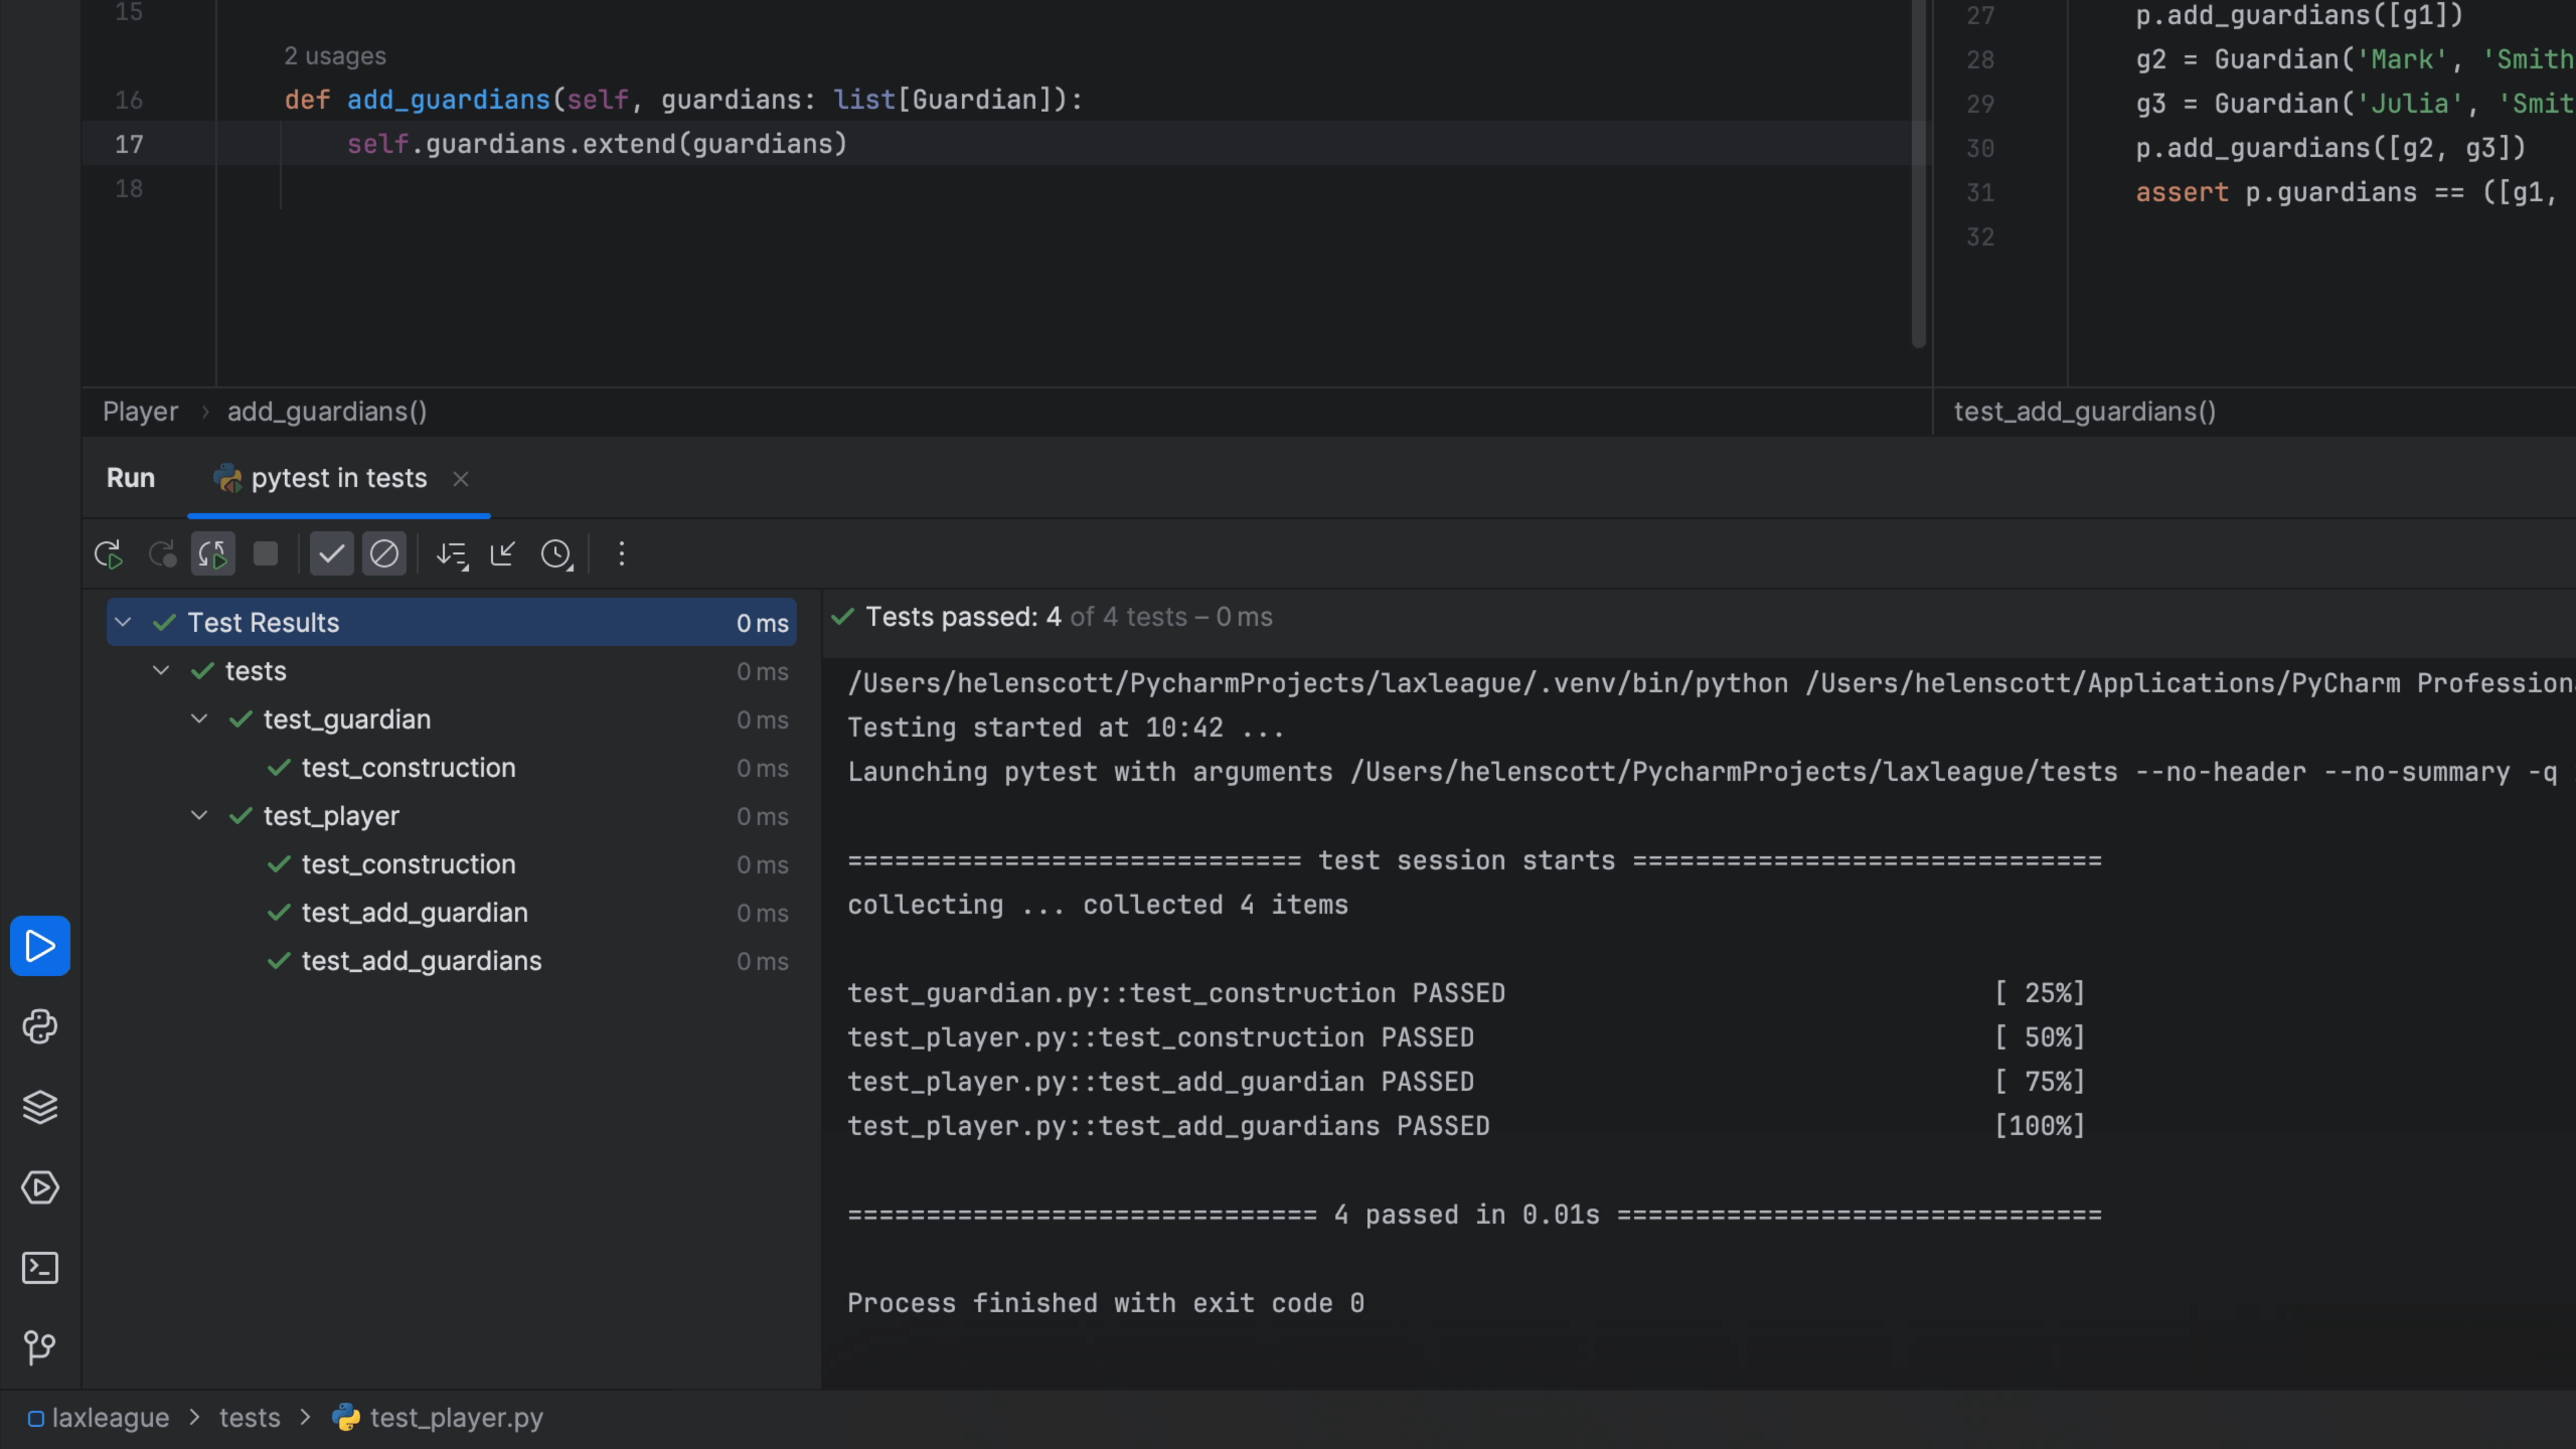Collapse the test_player node
The image size is (2576, 1449).
point(199,816)
